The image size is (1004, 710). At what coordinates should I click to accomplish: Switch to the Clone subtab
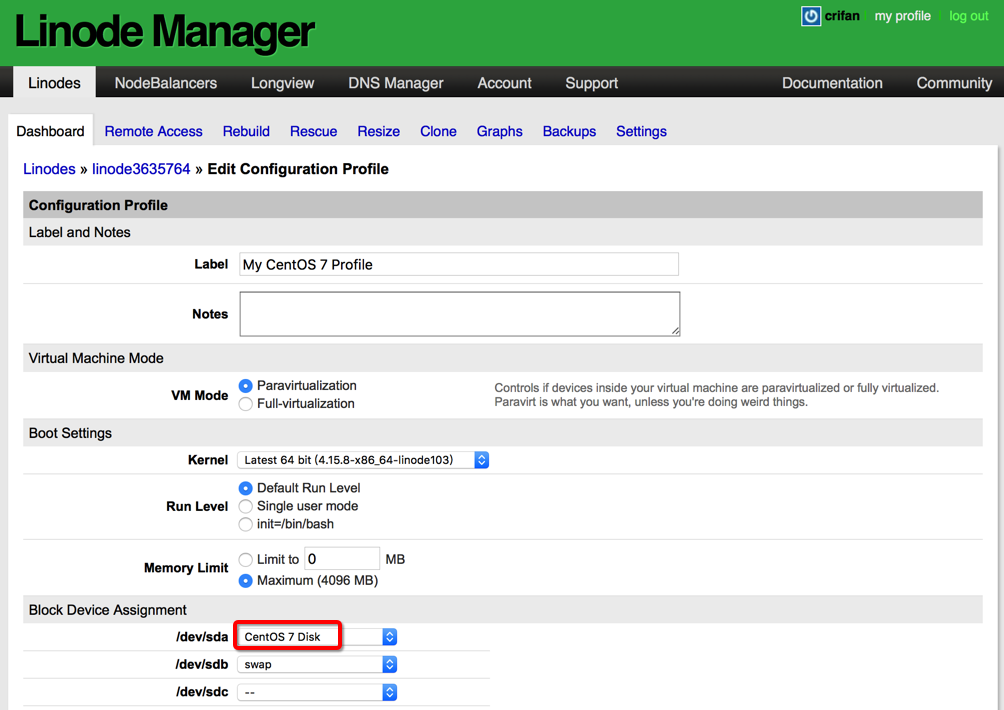pyautogui.click(x=438, y=131)
